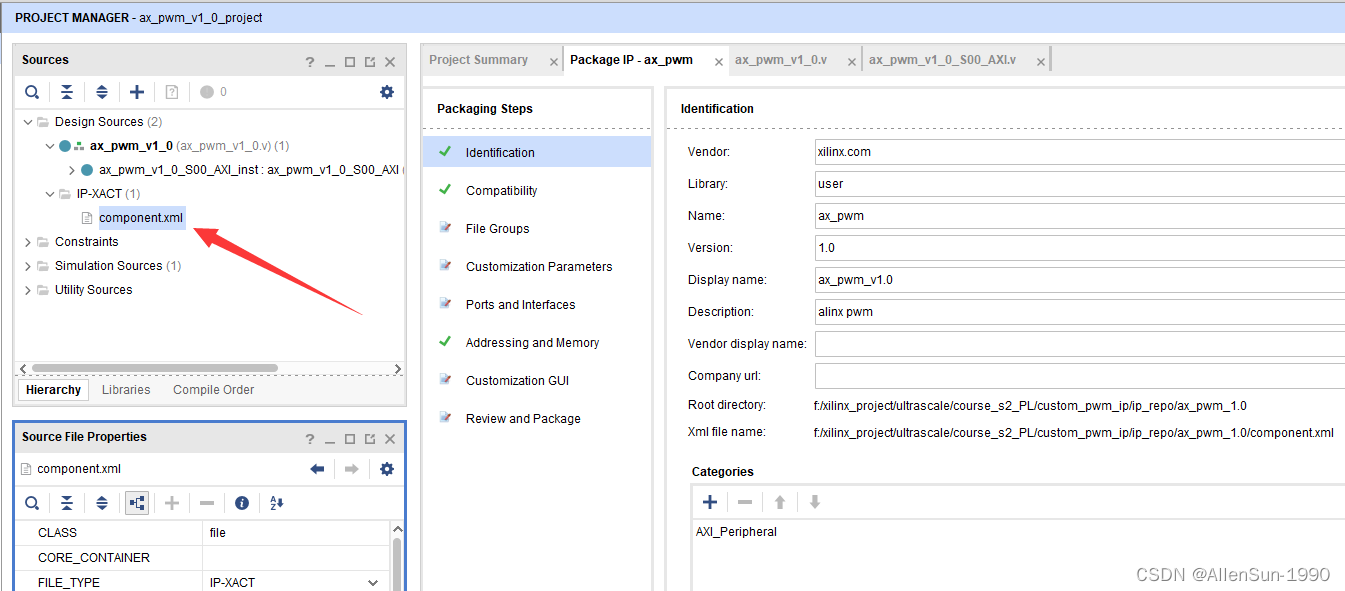
Task: Click the Library input field
Action: (1080, 184)
